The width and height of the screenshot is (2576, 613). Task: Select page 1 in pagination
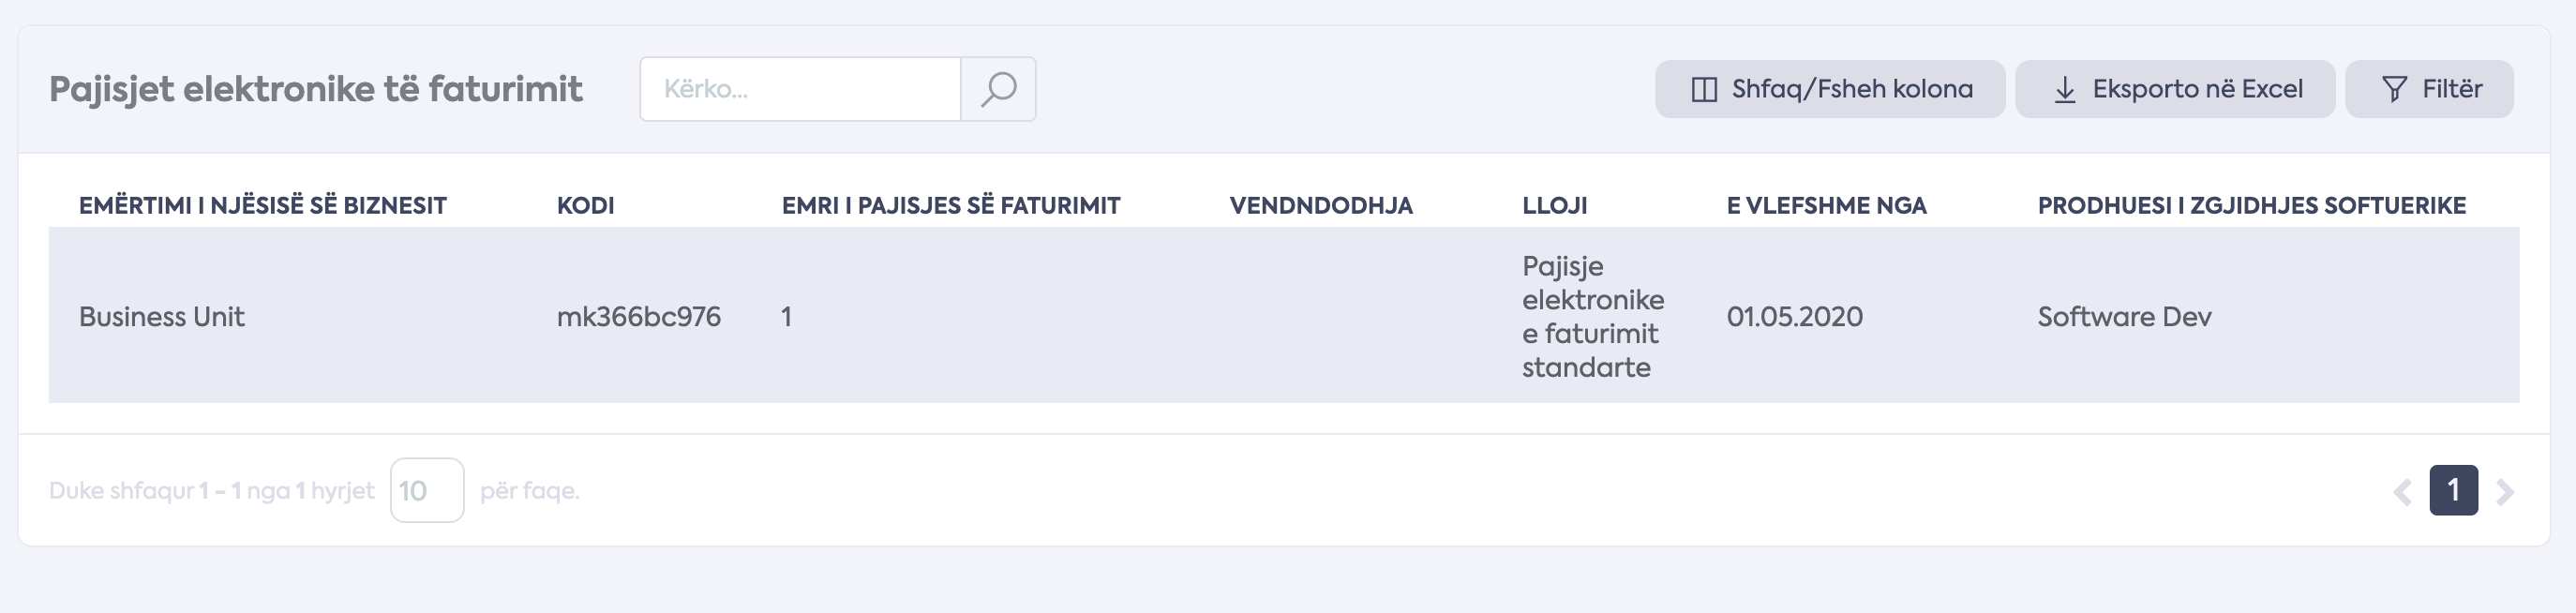point(2453,490)
